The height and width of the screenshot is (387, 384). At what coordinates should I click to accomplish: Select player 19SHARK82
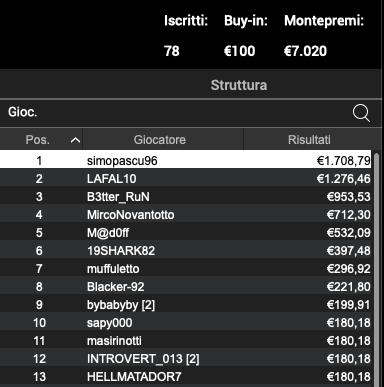click(x=186, y=251)
